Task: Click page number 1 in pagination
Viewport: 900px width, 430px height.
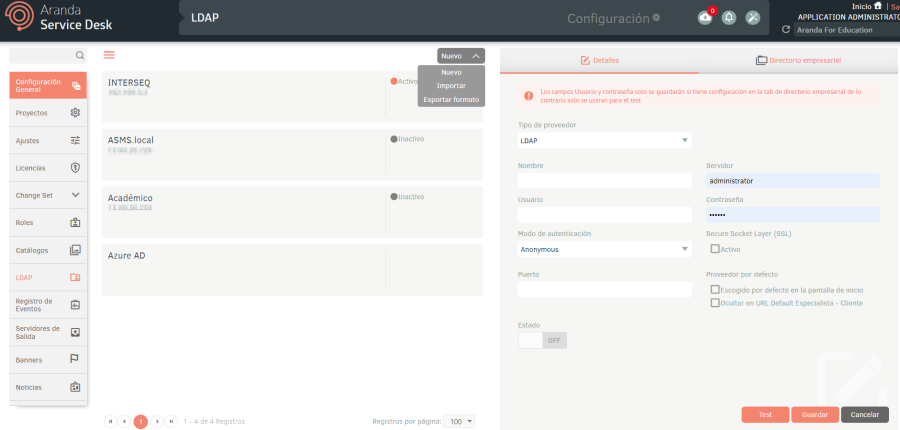Action: pos(141,422)
